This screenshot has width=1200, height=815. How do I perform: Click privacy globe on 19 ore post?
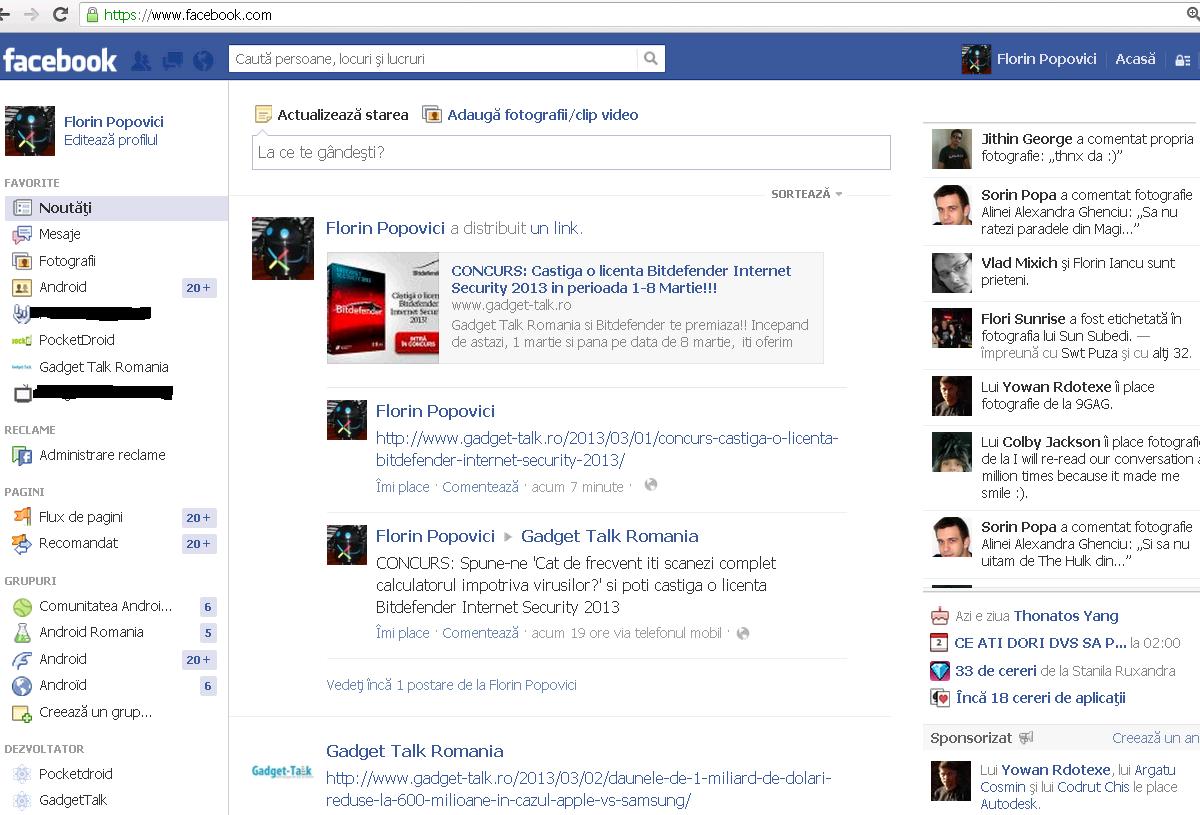pyautogui.click(x=743, y=633)
